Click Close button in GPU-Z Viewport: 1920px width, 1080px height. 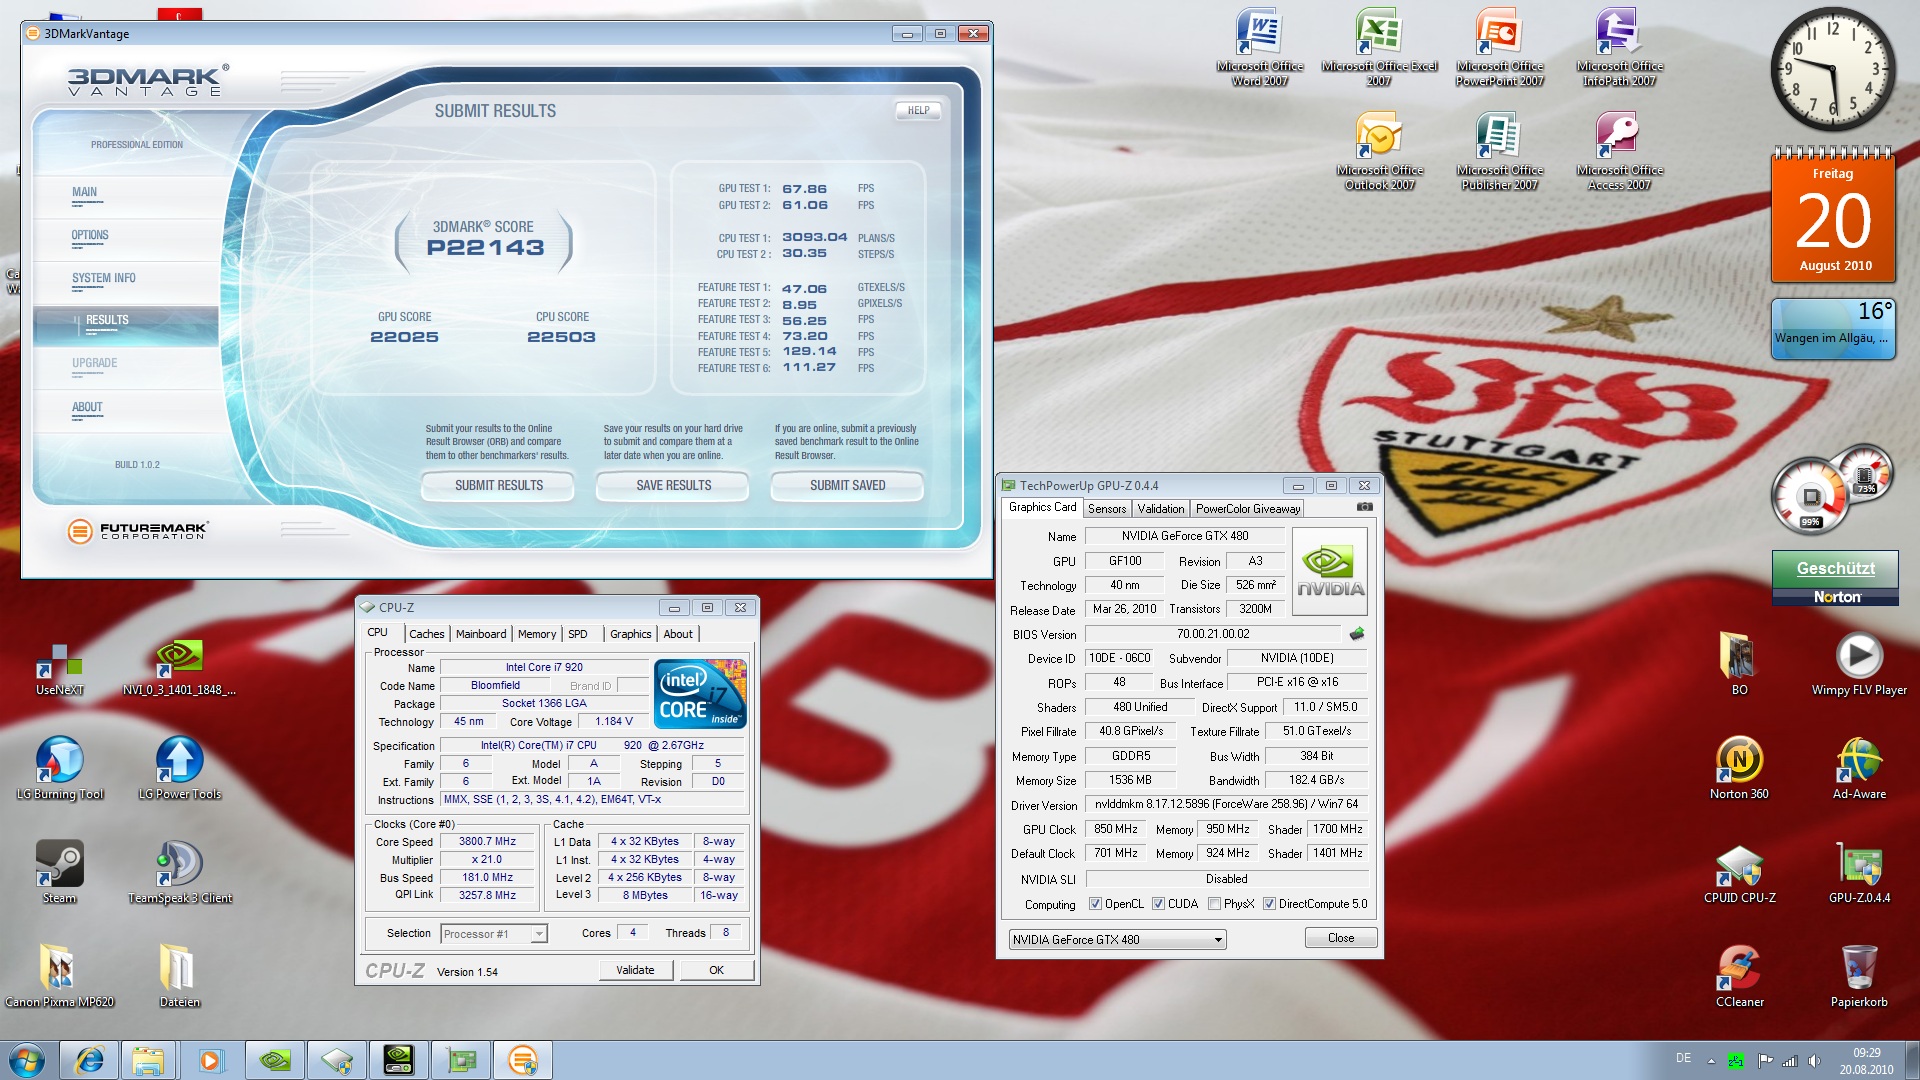[x=1341, y=938]
